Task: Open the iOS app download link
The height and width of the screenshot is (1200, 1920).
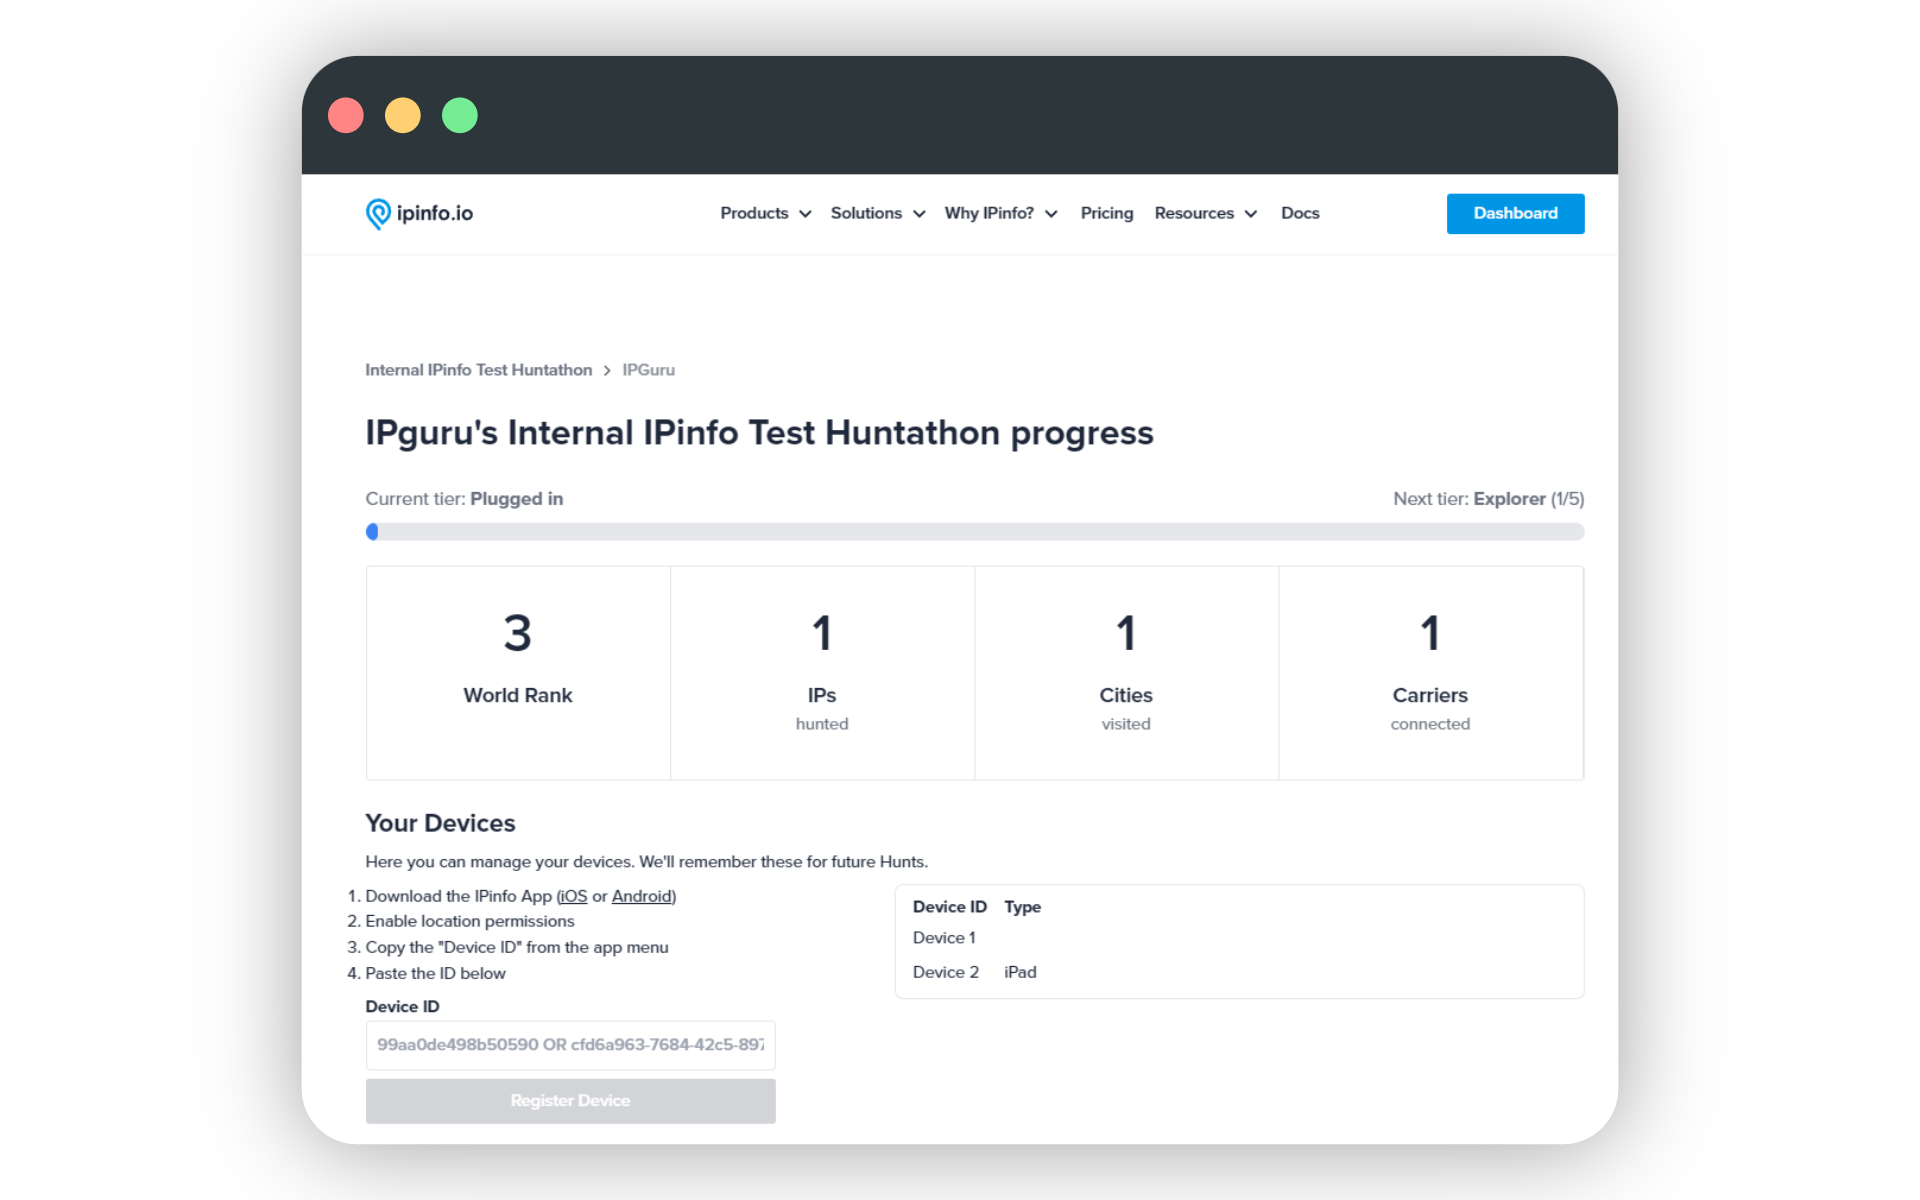Action: (x=573, y=896)
